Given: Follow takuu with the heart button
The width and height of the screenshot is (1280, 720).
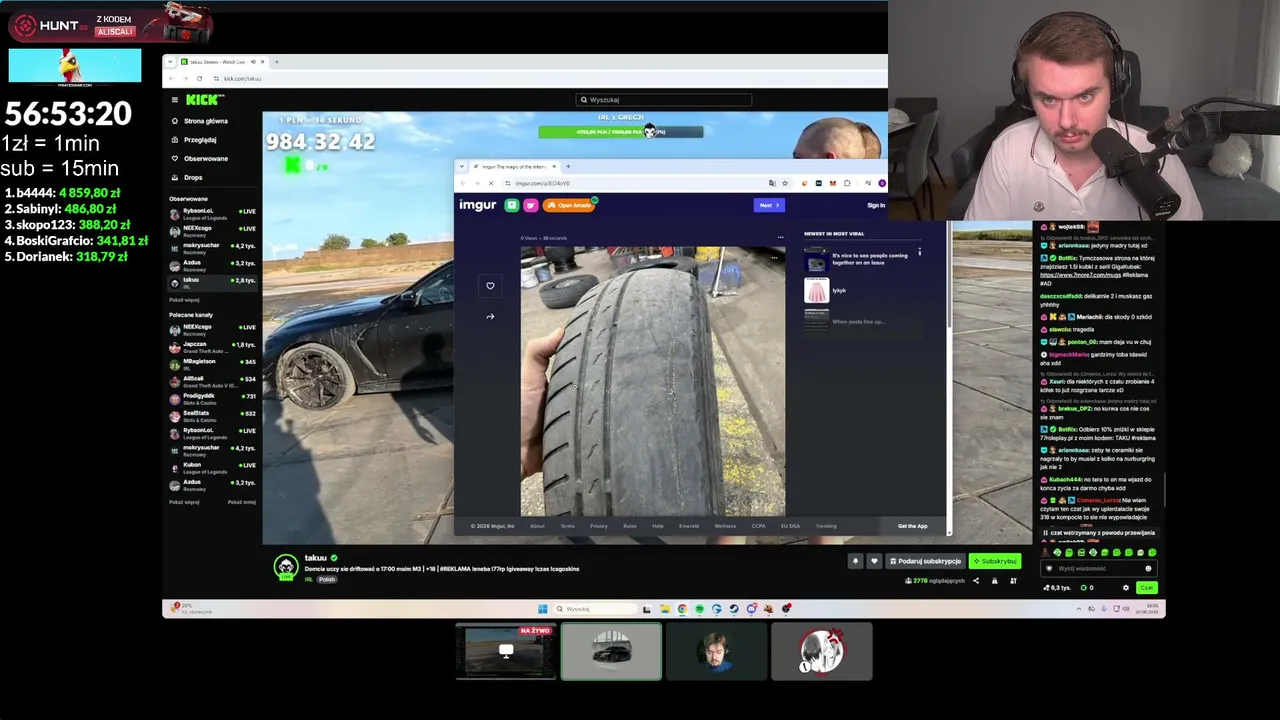Looking at the screenshot, I should pos(874,561).
